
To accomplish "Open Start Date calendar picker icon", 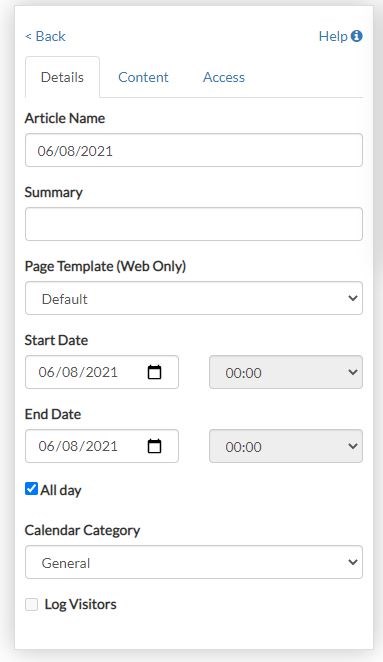I will 154,372.
